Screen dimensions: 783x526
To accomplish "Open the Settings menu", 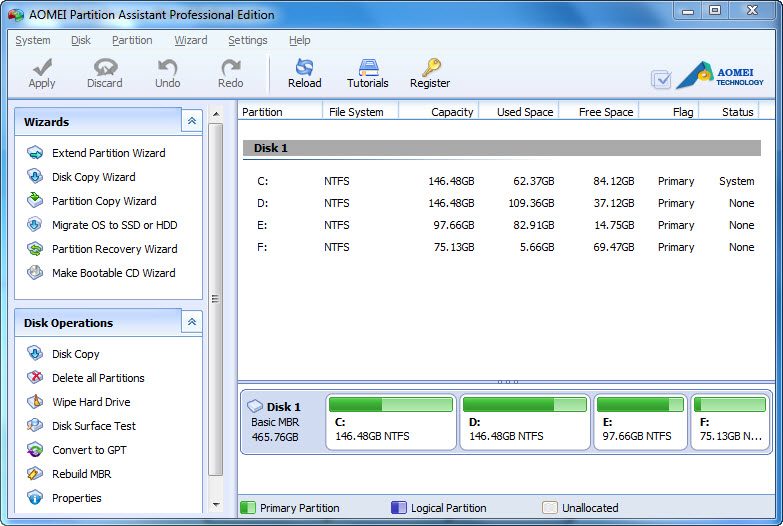I will (248, 40).
